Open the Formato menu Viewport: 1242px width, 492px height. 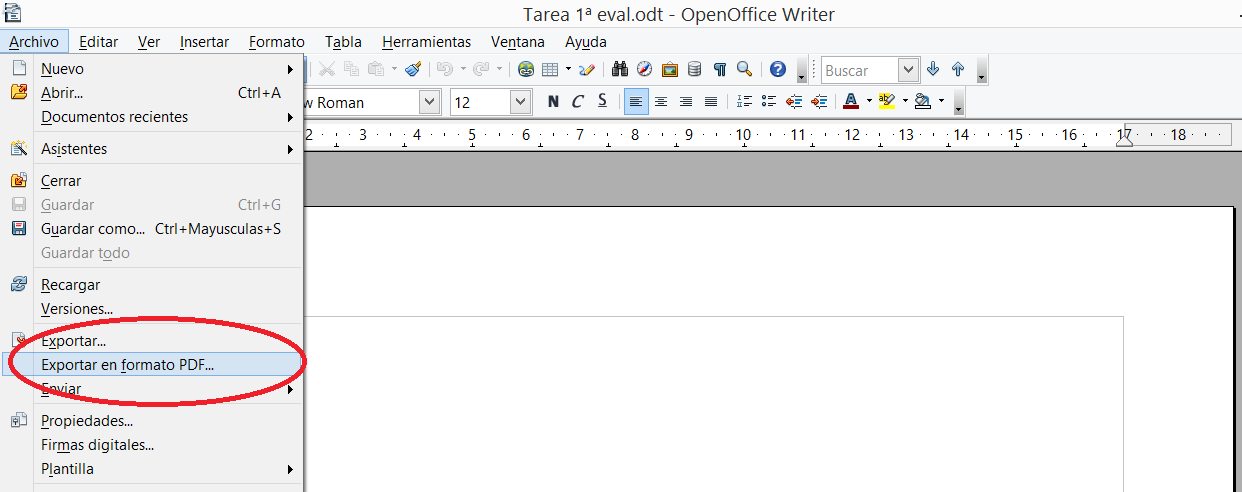point(277,42)
